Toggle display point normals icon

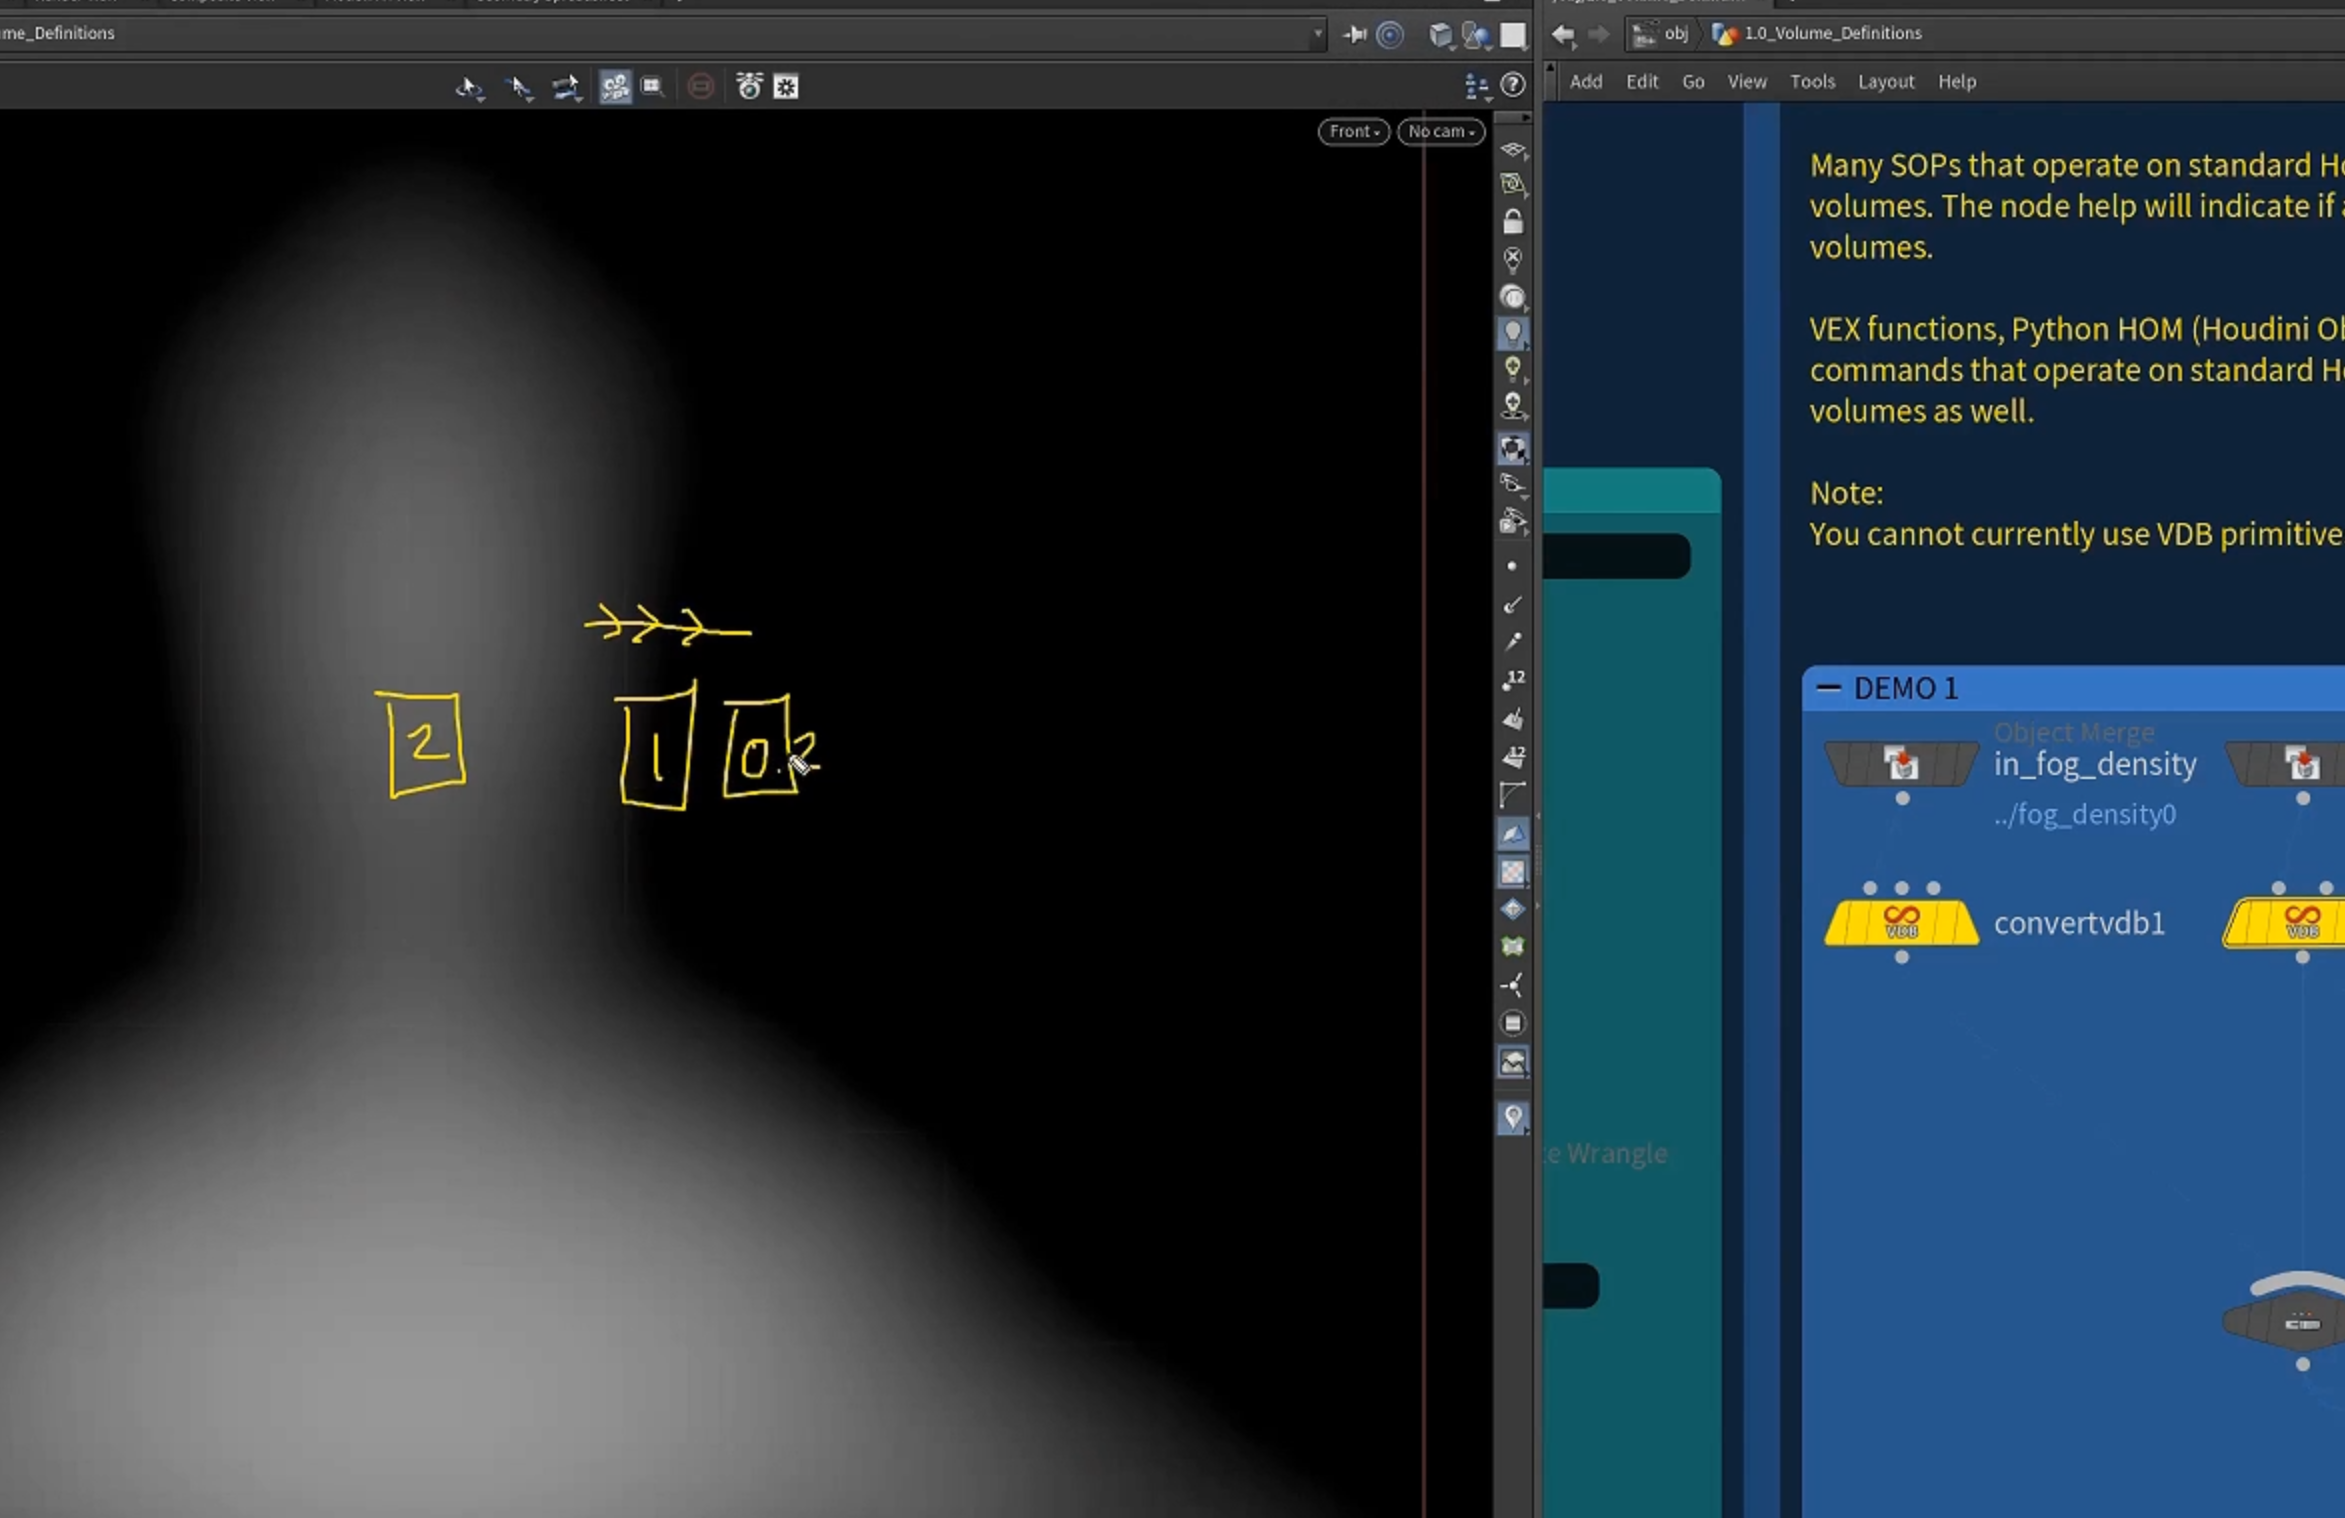1513,604
